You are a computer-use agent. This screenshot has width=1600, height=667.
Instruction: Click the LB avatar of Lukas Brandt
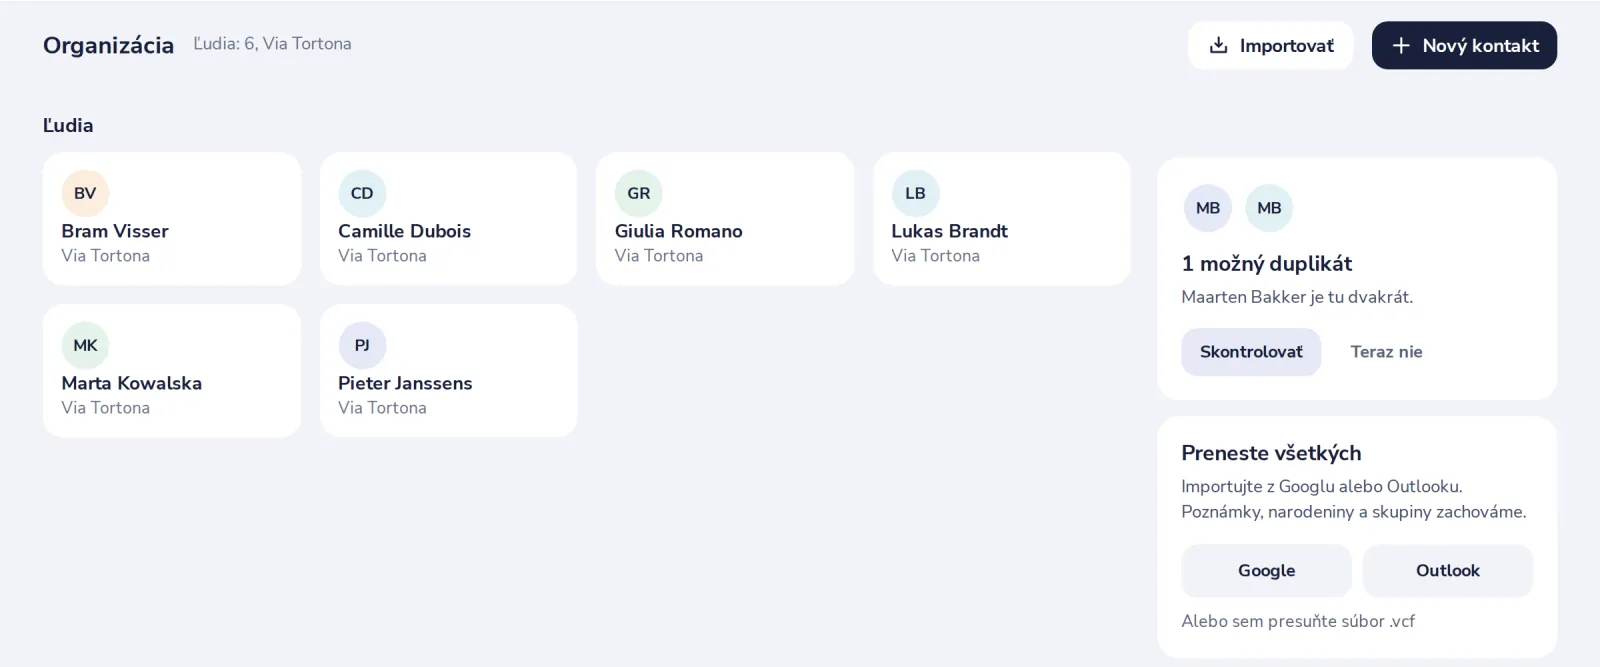point(915,193)
